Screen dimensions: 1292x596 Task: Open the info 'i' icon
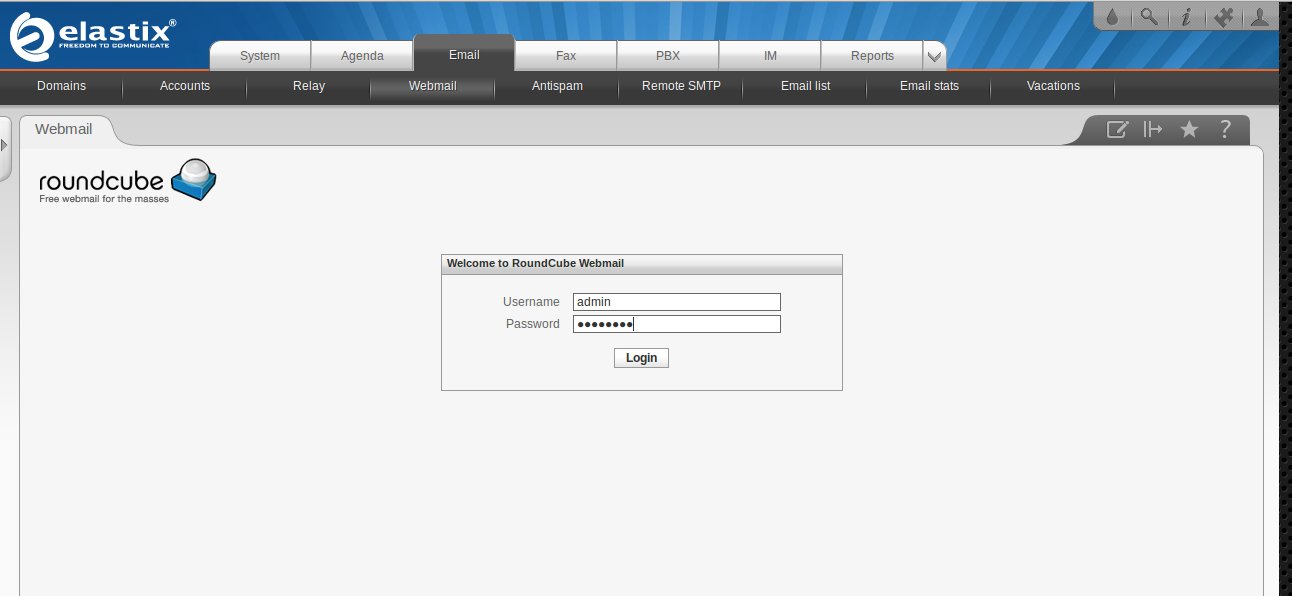click(1186, 17)
